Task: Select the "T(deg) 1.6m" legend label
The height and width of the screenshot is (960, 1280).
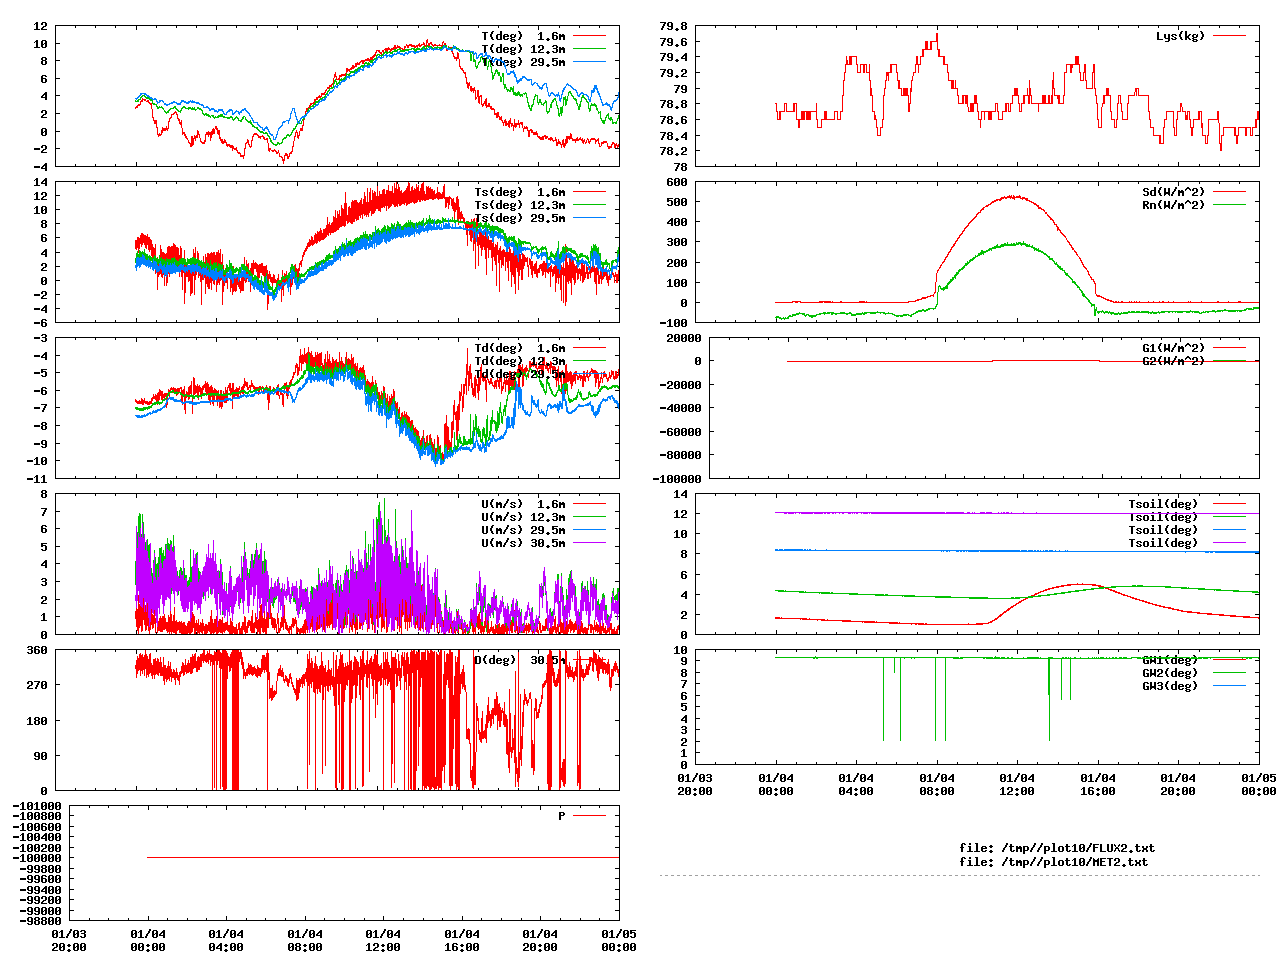Action: (x=523, y=36)
